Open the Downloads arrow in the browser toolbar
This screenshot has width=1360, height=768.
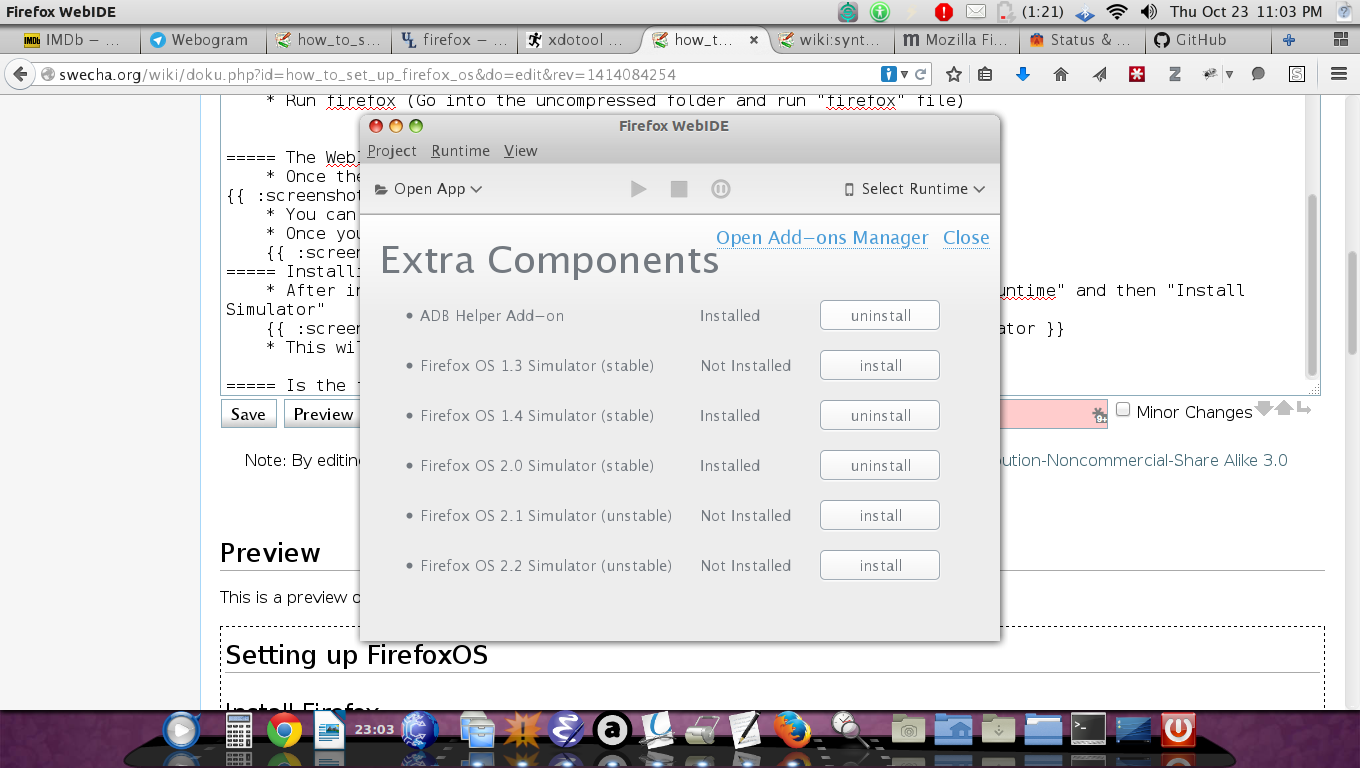point(1022,74)
